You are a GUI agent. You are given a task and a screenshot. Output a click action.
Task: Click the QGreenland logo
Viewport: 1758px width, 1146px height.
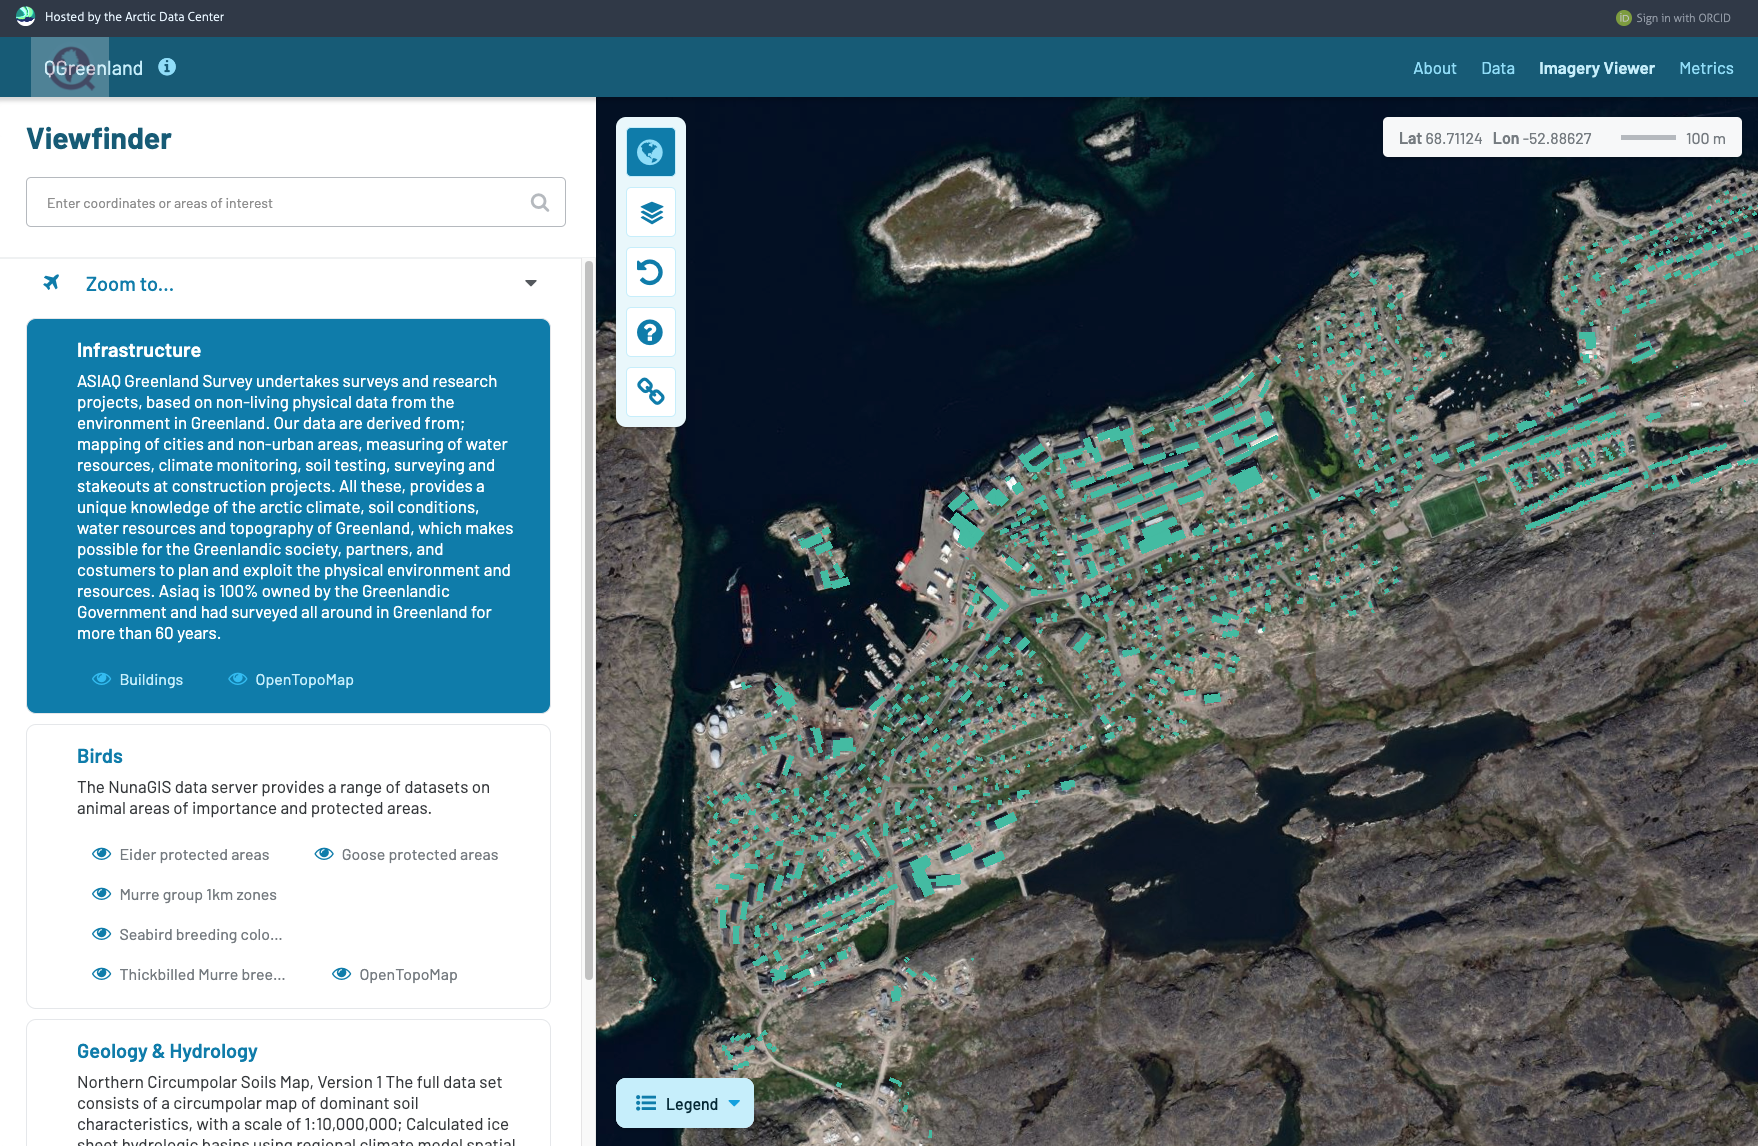tap(70, 67)
